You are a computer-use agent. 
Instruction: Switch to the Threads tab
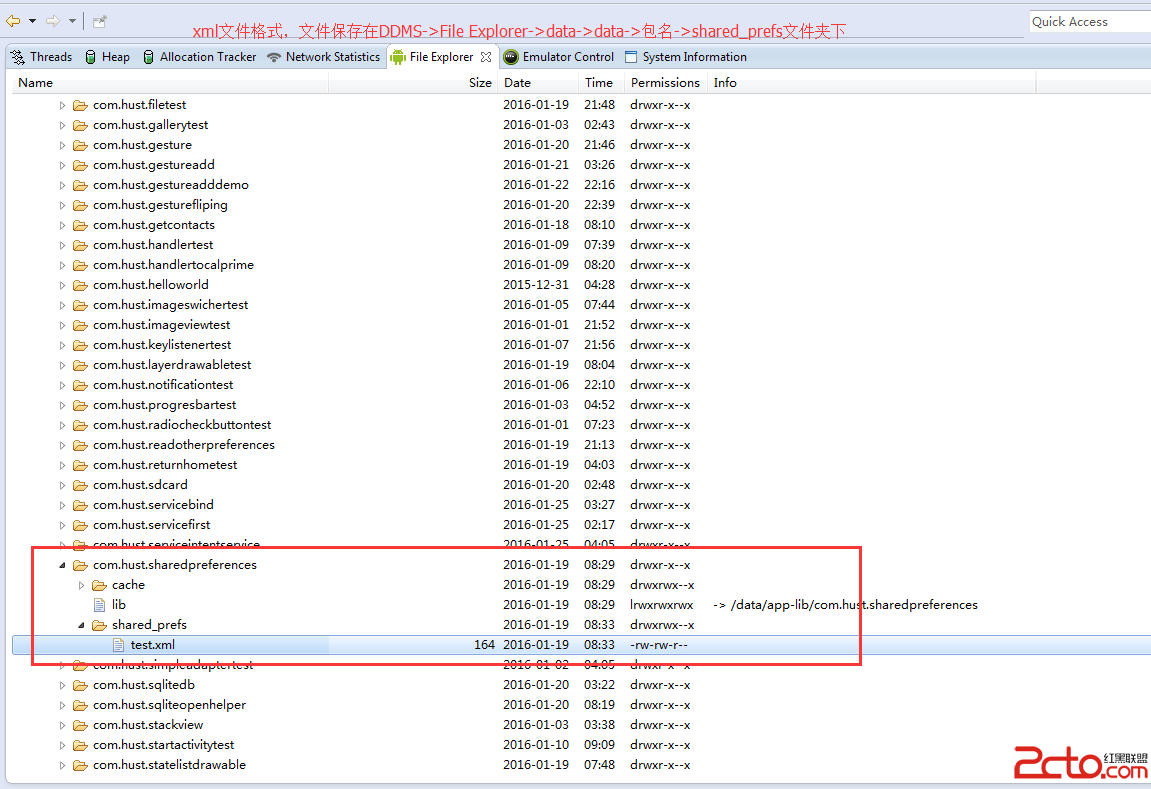42,57
